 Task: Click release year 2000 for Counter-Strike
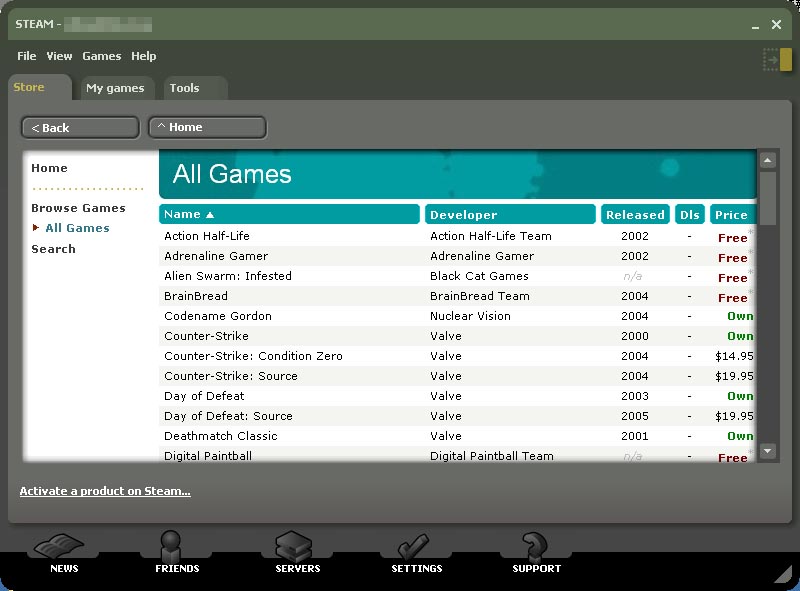tap(635, 336)
